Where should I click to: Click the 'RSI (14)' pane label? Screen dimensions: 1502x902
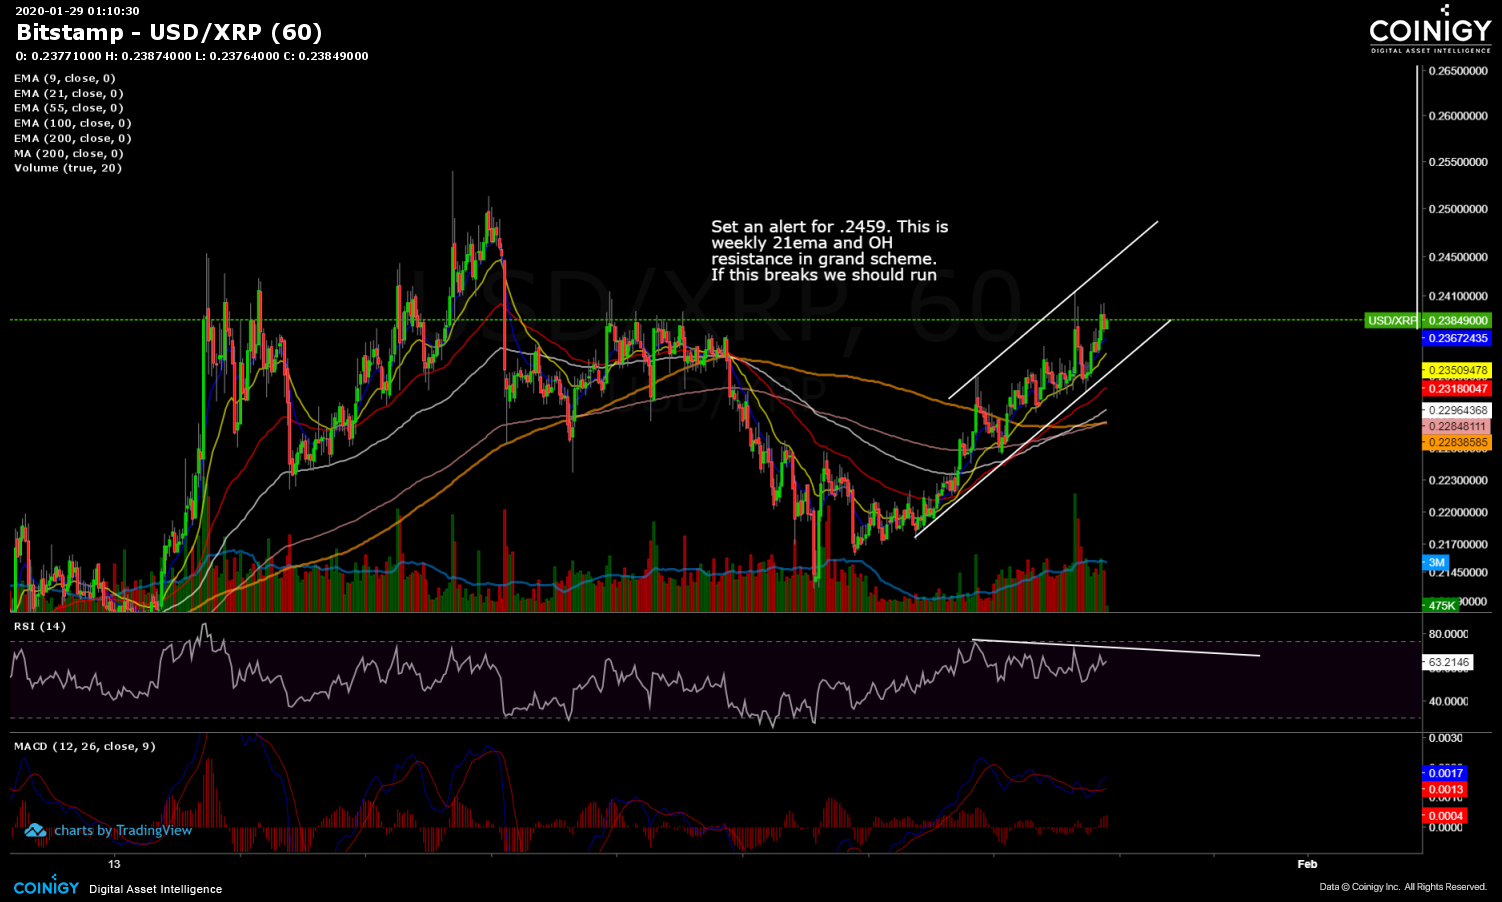pos(40,626)
